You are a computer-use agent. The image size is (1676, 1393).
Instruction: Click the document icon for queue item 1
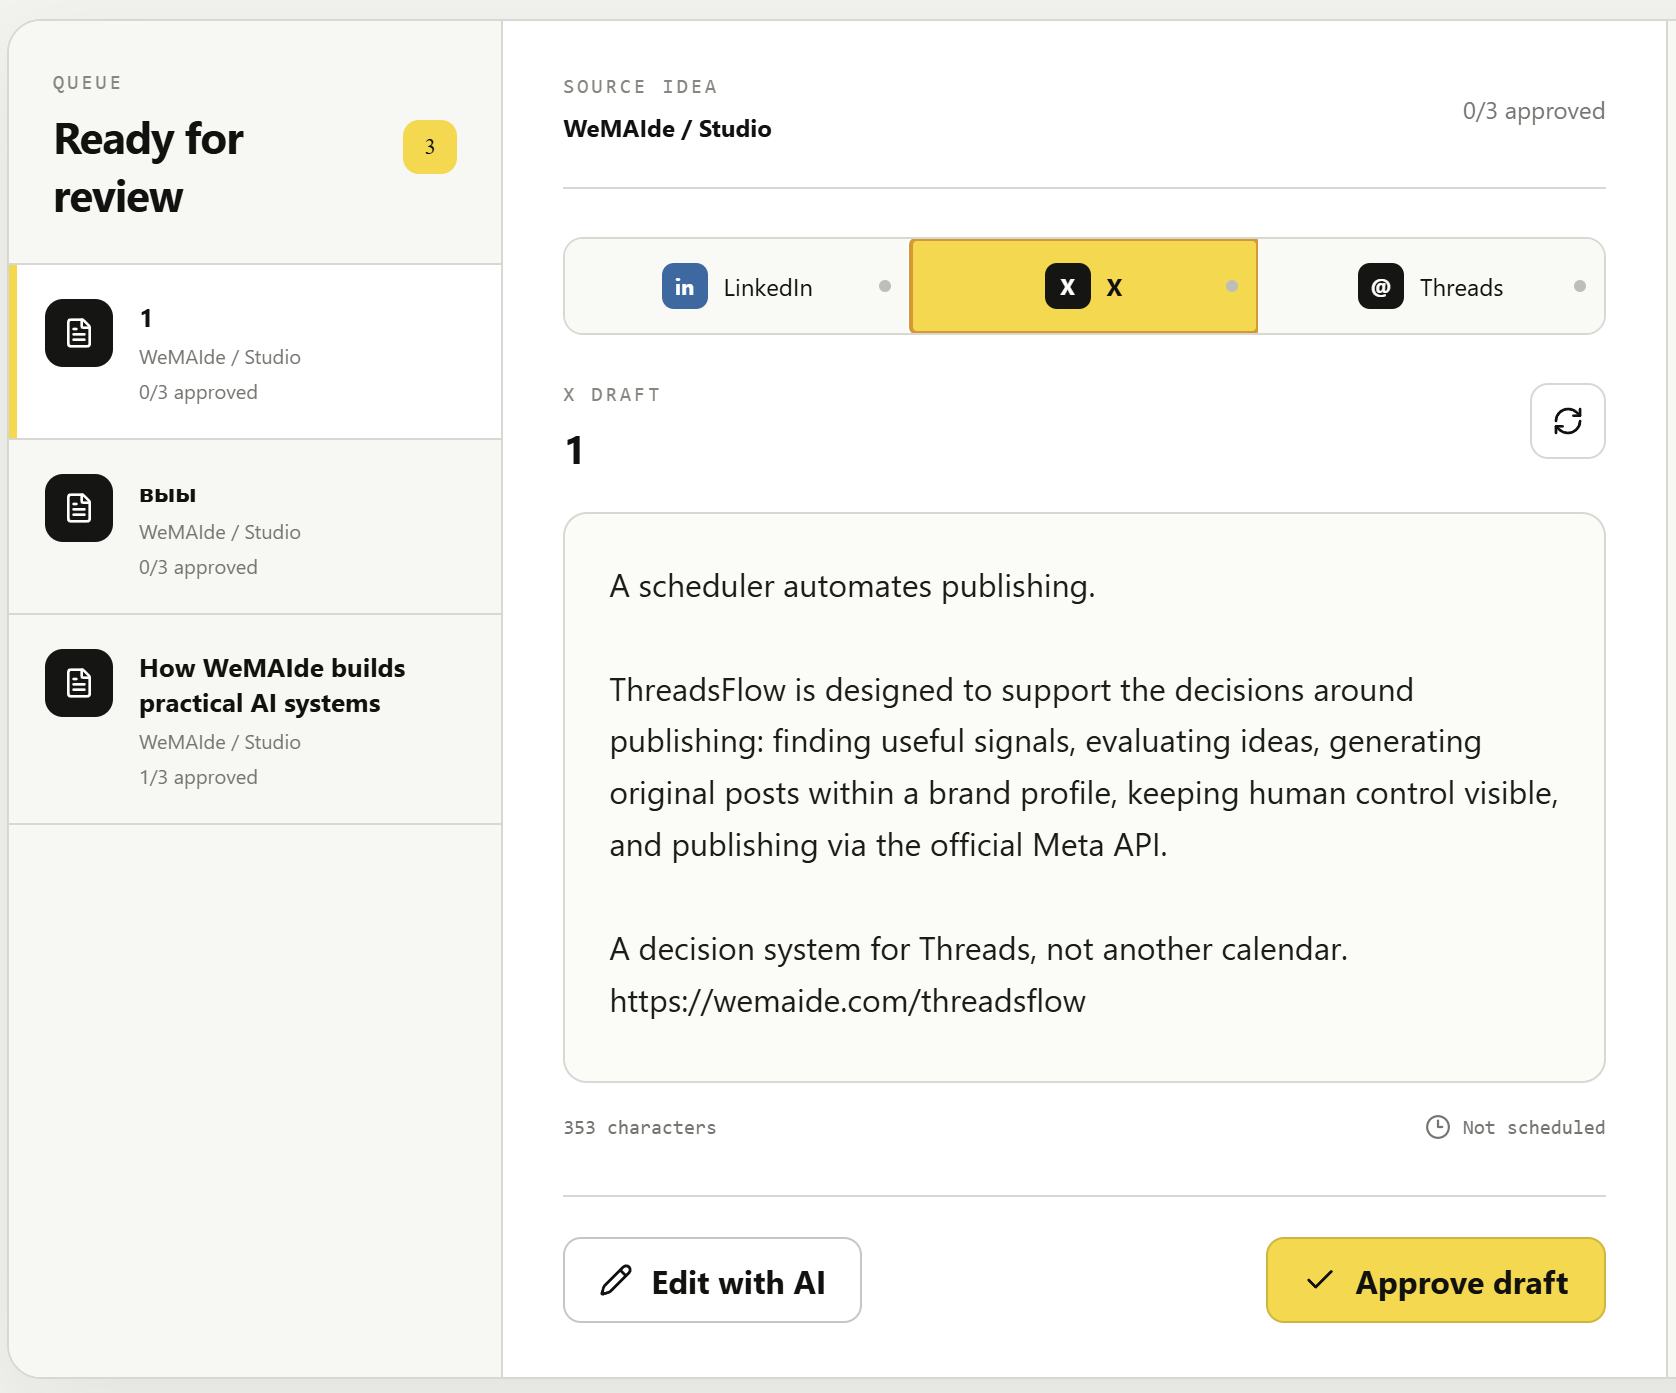79,333
